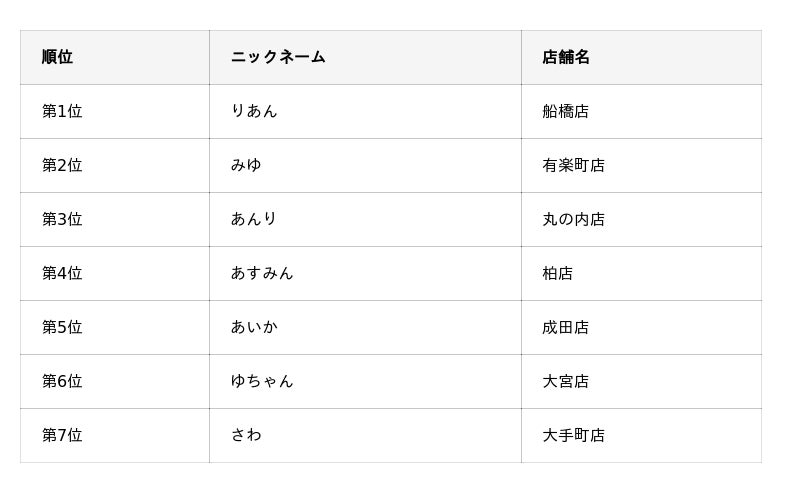Viewport: 800px width, 493px height.
Task: Select the 第1位 rank cell
Action: coord(62,112)
